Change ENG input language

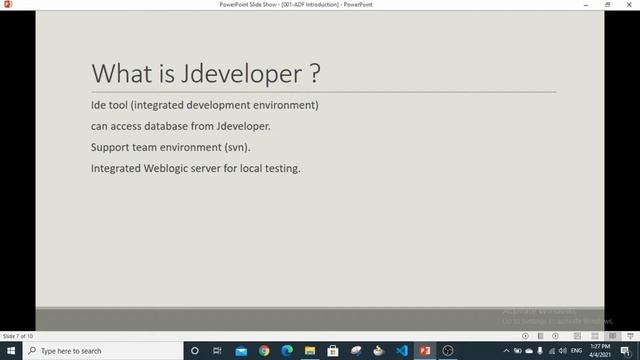pyautogui.click(x=576, y=351)
